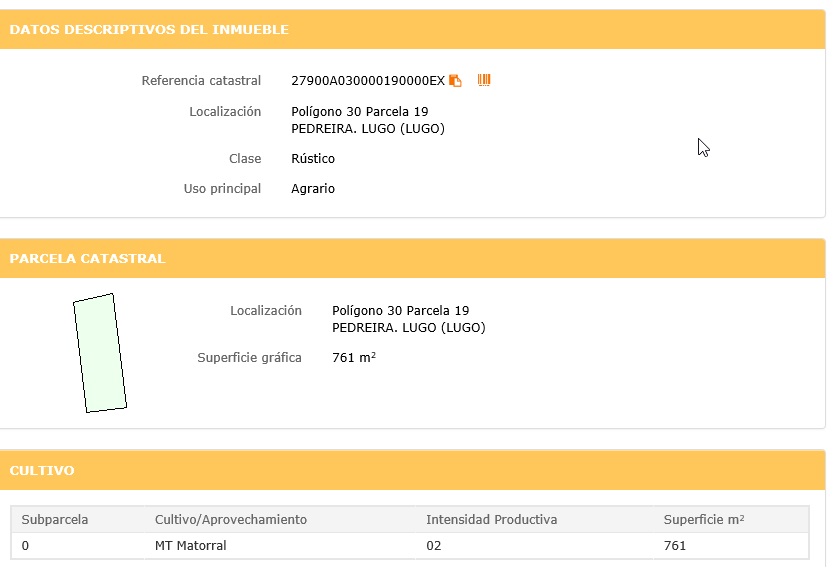This screenshot has width=838, height=577.
Task: Click the intensity value 02 in the table
Action: (433, 546)
